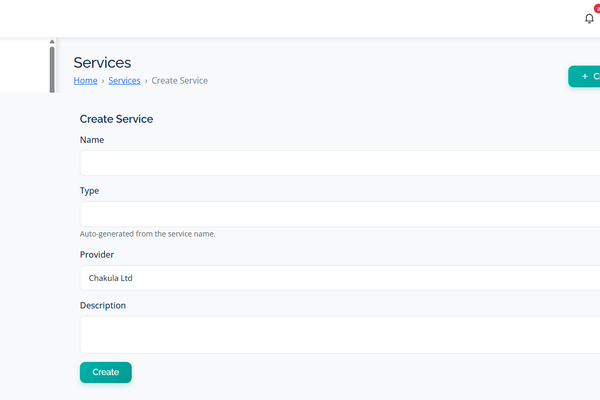Click the auto-generated hint text under Type

(148, 234)
